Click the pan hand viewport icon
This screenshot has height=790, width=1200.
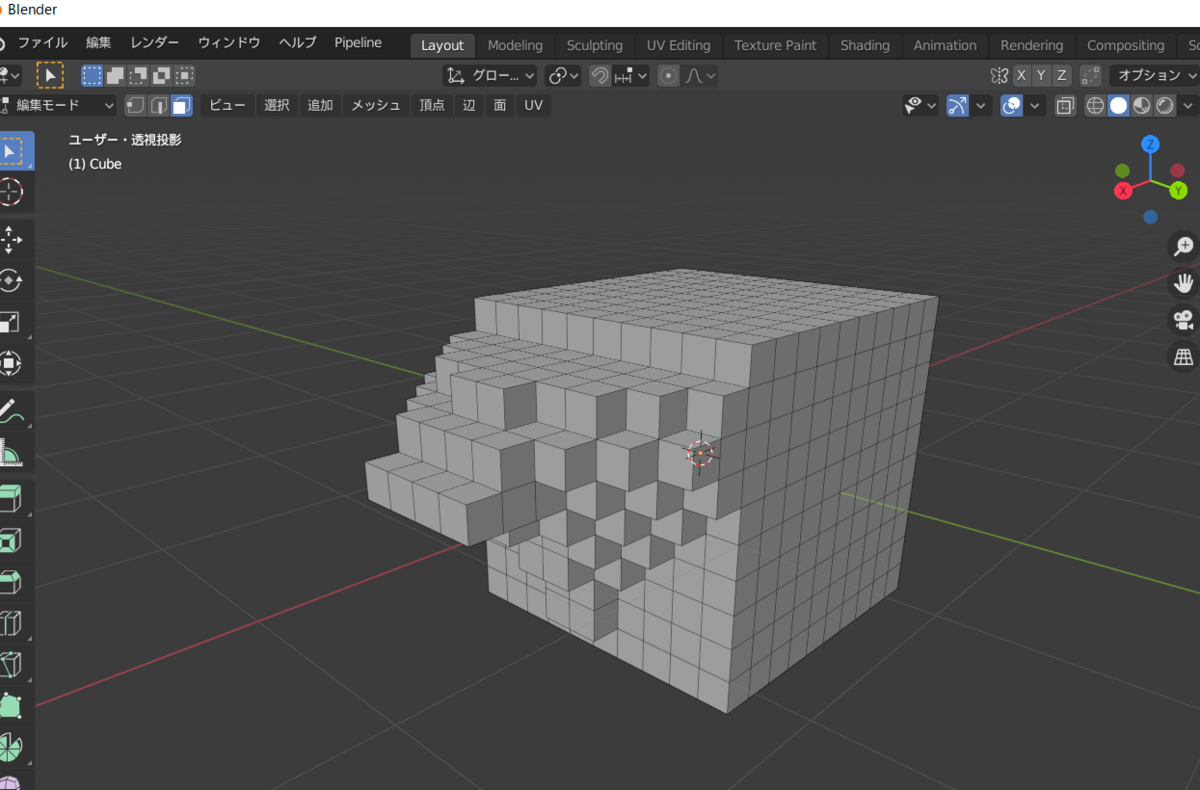pos(1184,283)
